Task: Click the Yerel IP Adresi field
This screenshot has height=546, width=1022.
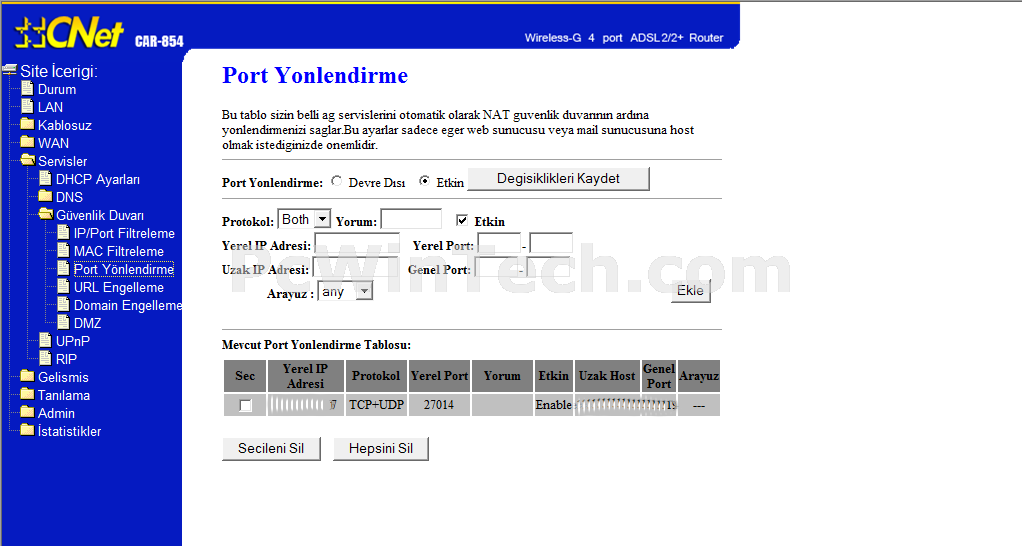Action: tap(357, 244)
